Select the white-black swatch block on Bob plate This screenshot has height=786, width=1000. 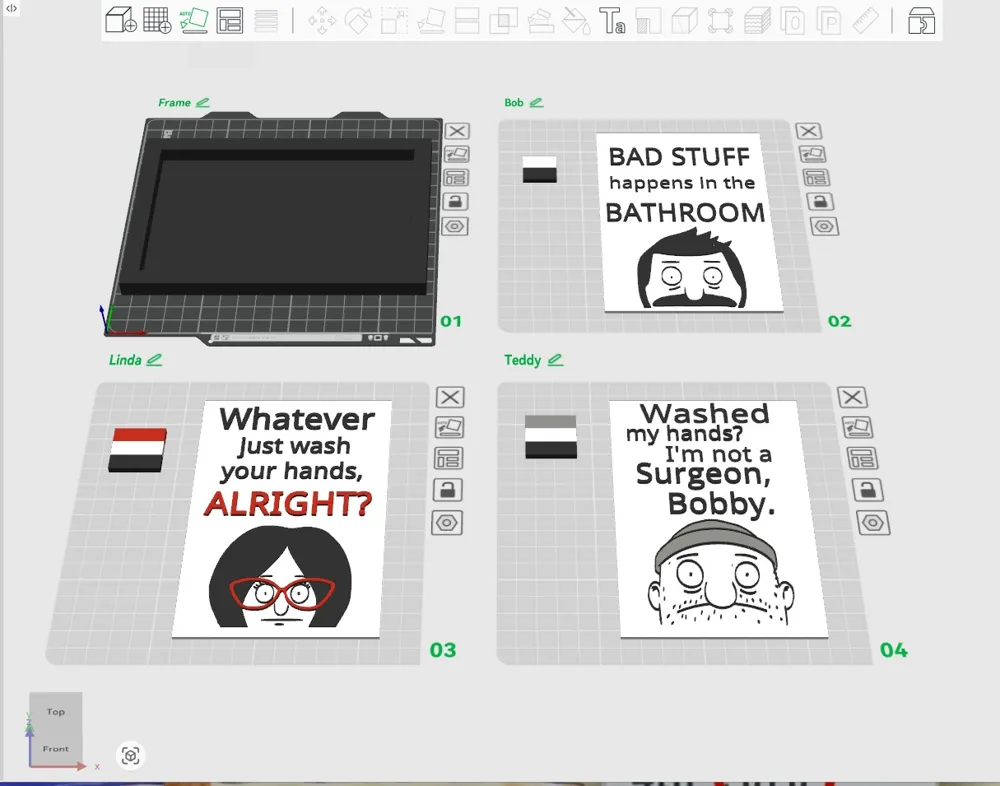(x=540, y=169)
